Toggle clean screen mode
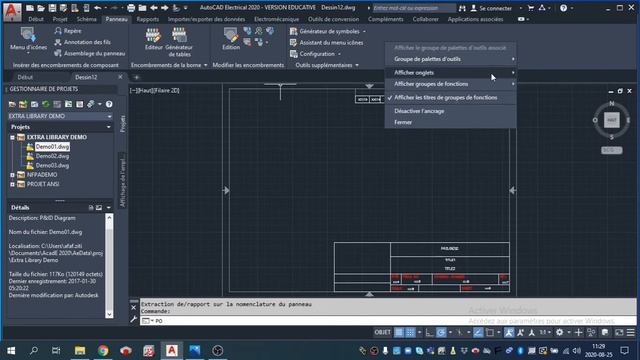This screenshot has width=640, height=360. 619,333
